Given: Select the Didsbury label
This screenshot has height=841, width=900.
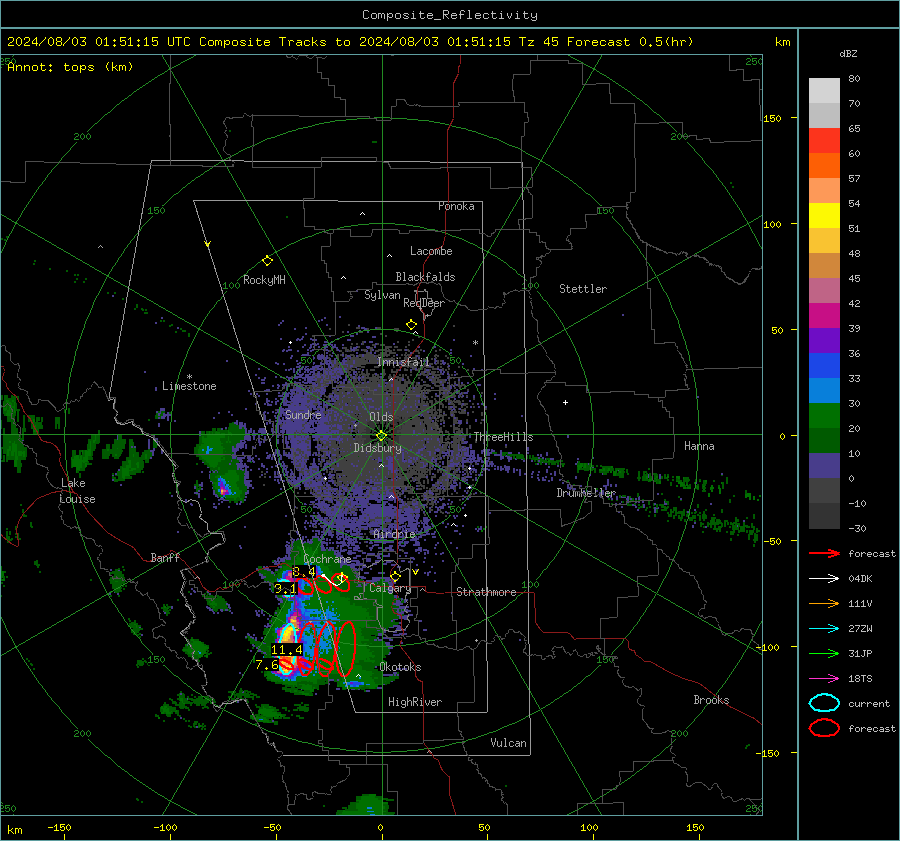Looking at the screenshot, I should [377, 448].
